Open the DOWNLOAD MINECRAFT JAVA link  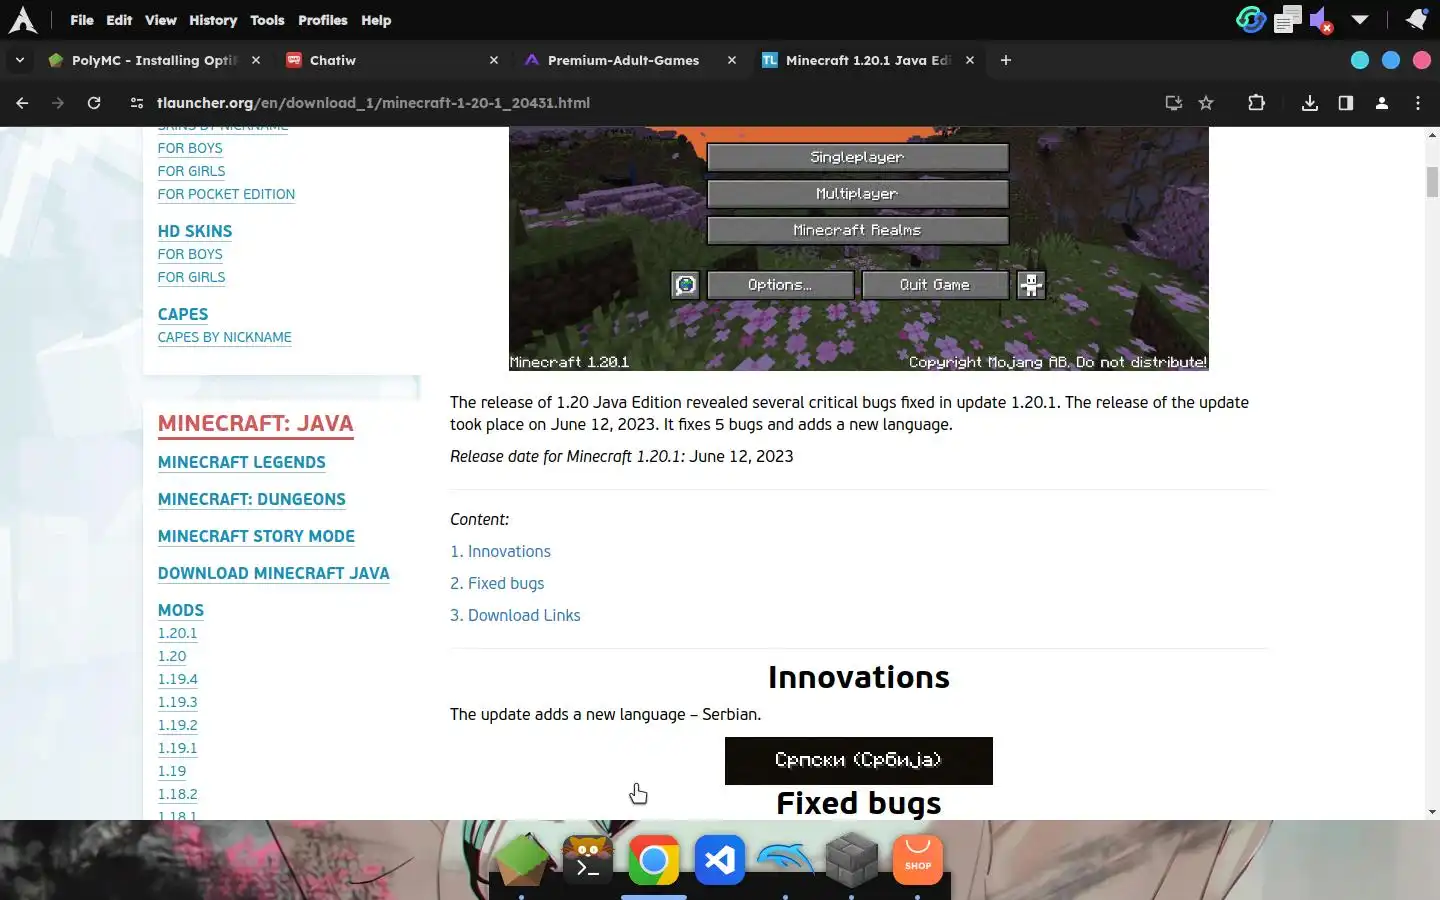click(x=274, y=573)
